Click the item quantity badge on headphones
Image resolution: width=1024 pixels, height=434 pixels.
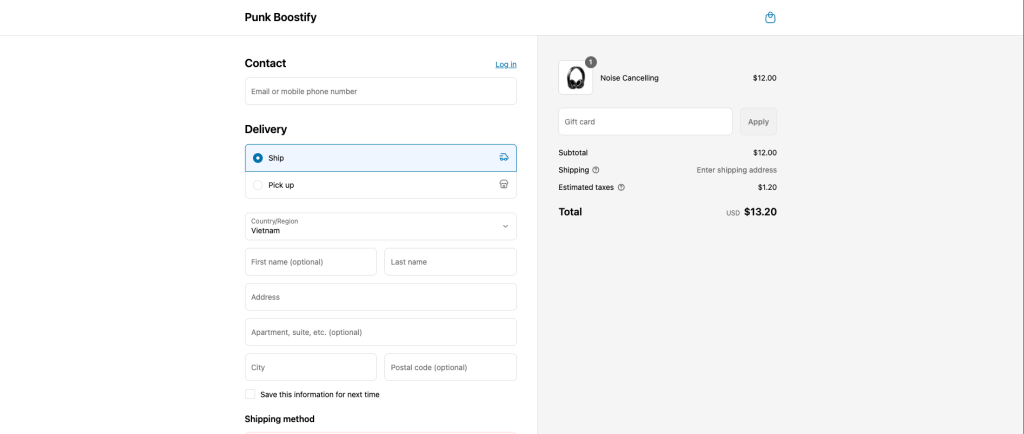click(590, 62)
